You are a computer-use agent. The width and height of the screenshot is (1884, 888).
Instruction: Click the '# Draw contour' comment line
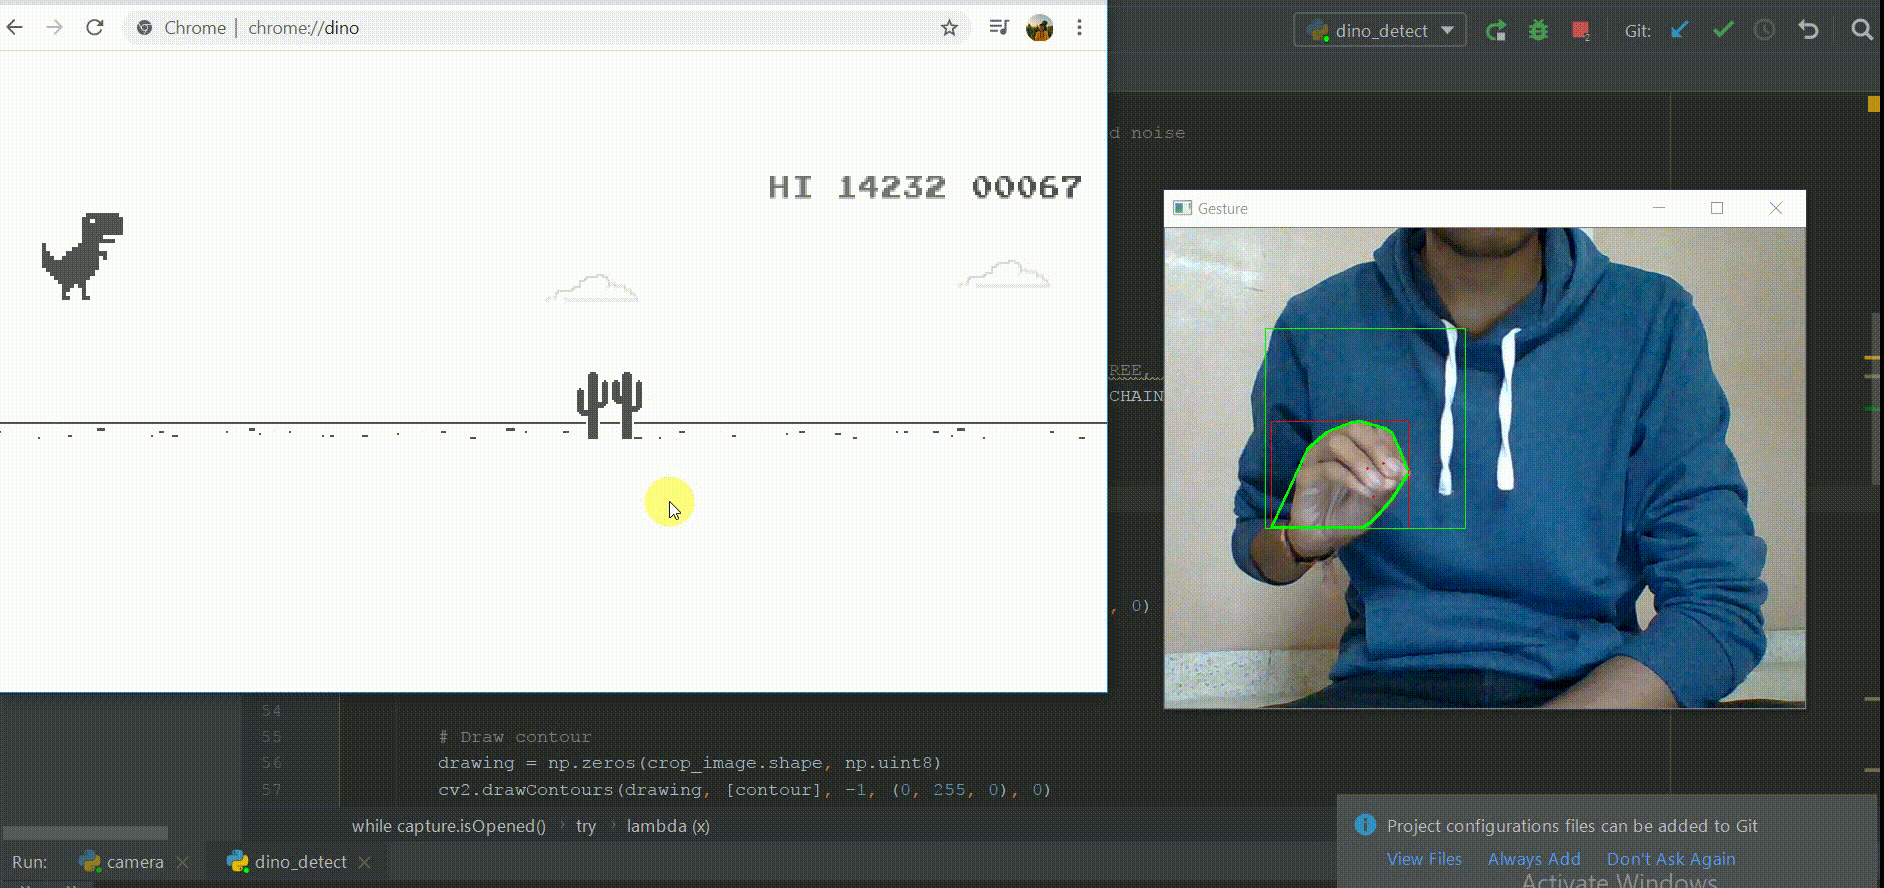pyautogui.click(x=514, y=736)
